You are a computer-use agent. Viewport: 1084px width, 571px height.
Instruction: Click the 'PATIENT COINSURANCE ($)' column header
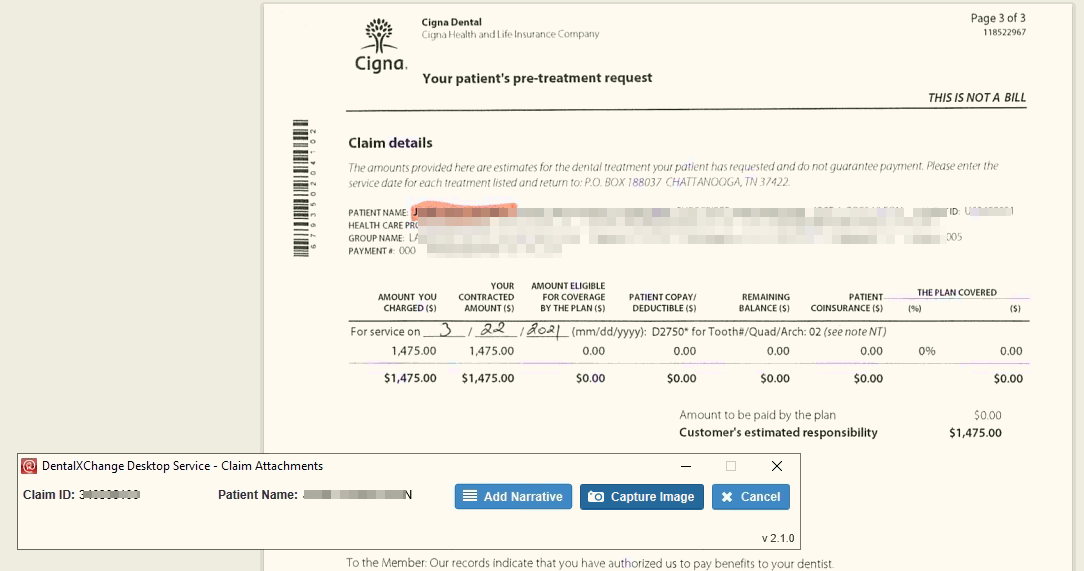[x=846, y=303]
